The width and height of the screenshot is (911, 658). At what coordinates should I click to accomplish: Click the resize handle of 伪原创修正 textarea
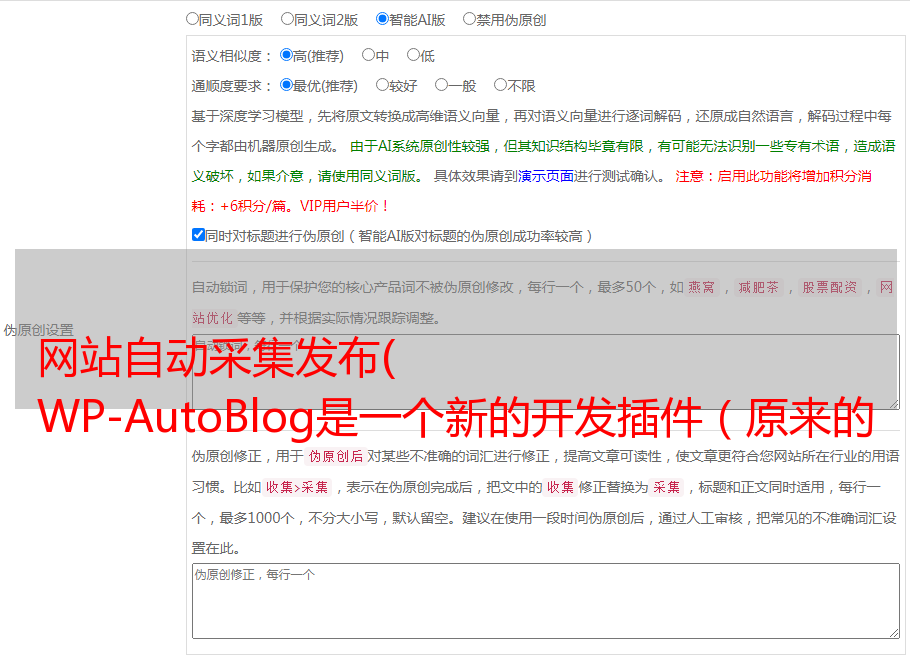[x=894, y=633]
